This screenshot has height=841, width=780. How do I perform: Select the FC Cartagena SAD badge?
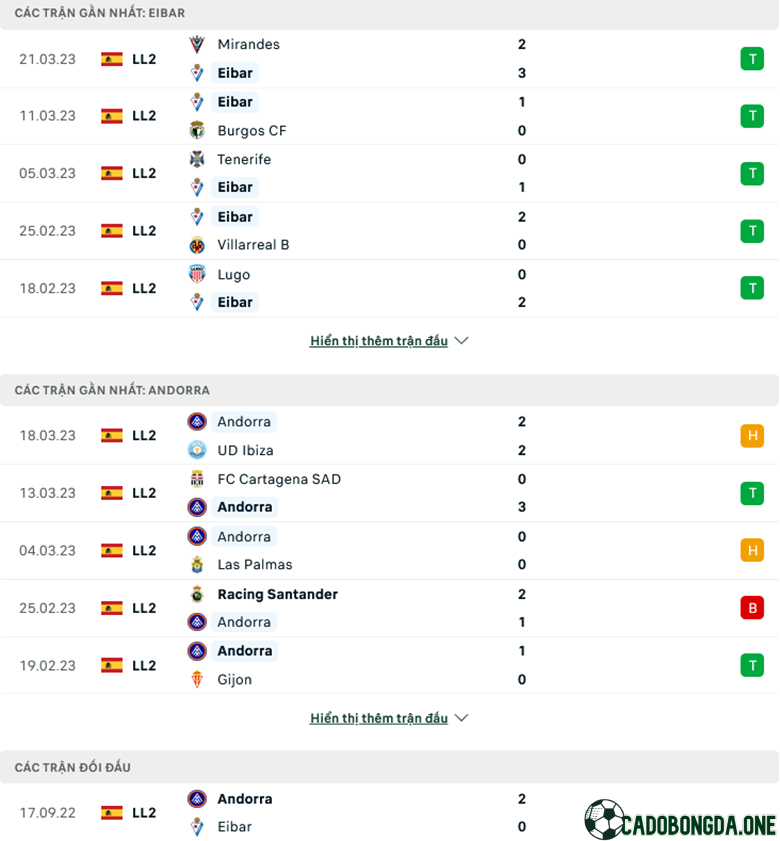[x=197, y=479]
